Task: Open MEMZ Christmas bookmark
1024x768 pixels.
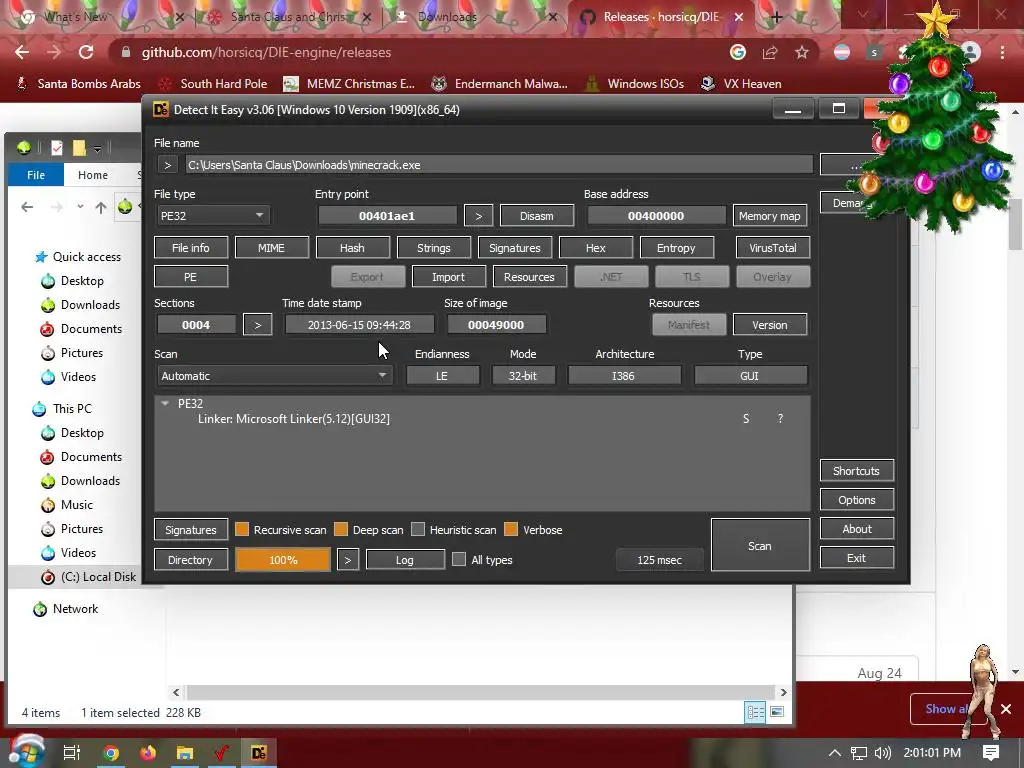Action: pos(349,84)
